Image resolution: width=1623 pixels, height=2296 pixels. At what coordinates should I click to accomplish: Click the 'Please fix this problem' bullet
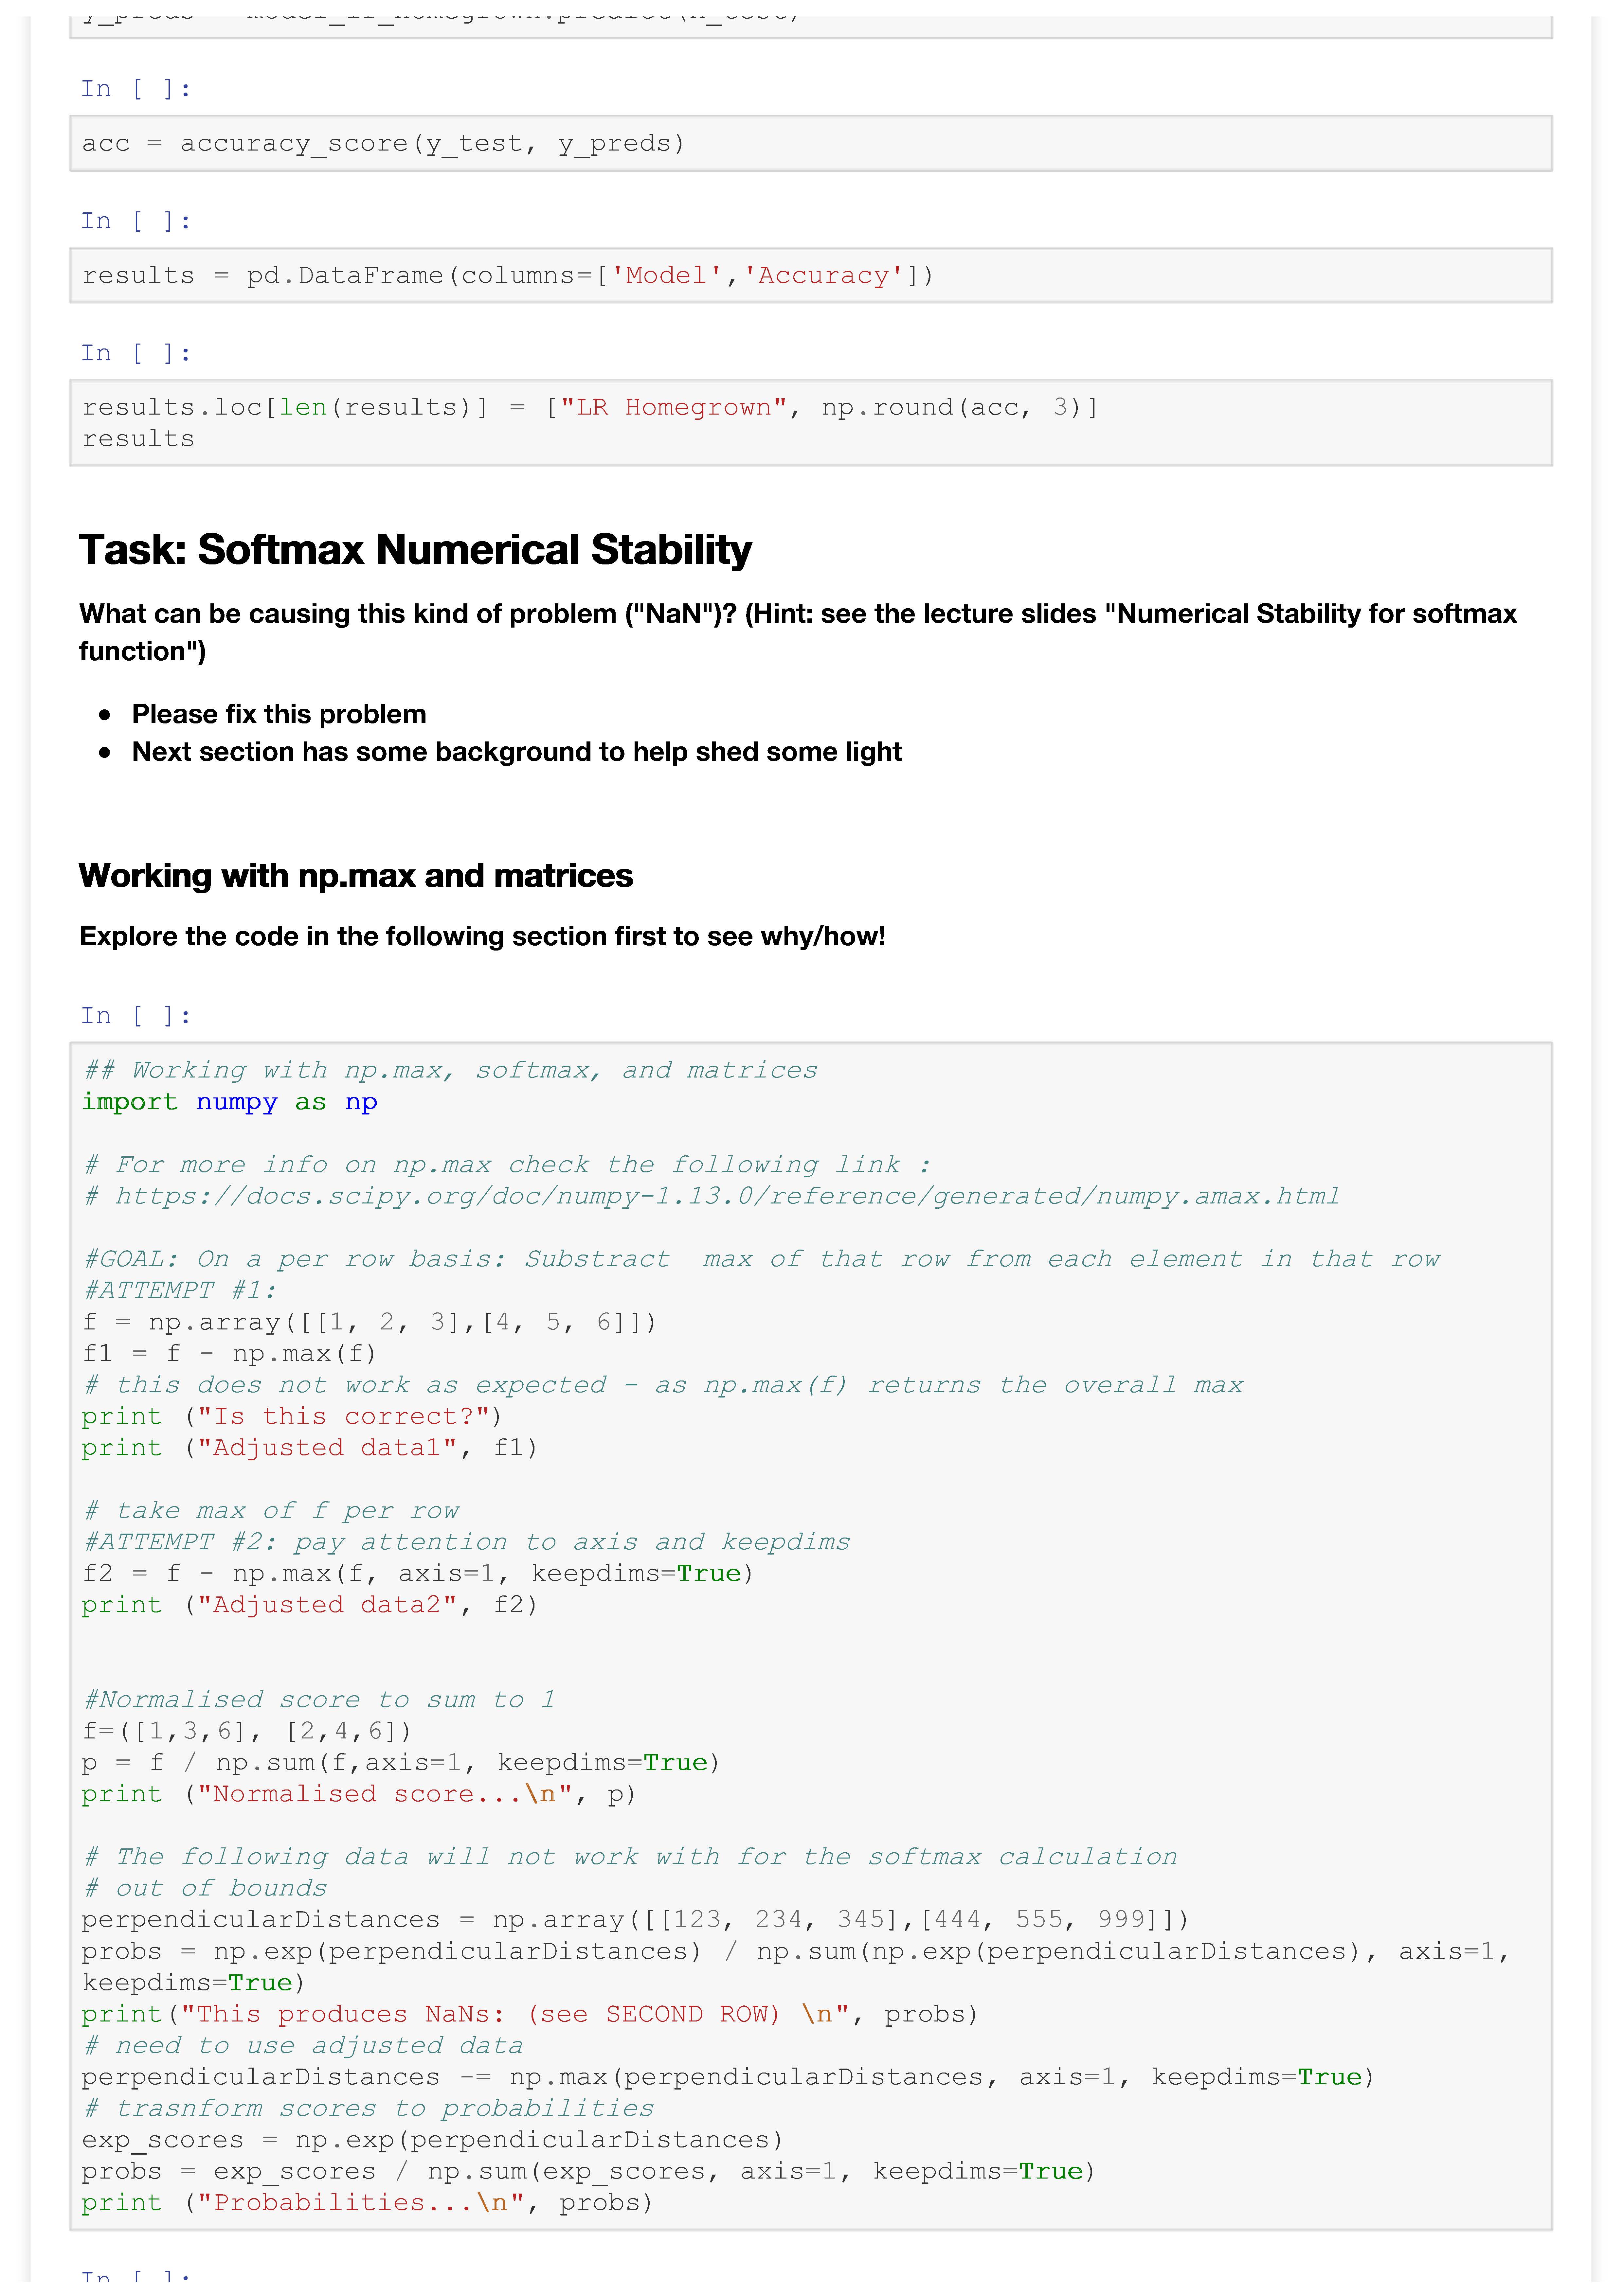click(x=279, y=714)
